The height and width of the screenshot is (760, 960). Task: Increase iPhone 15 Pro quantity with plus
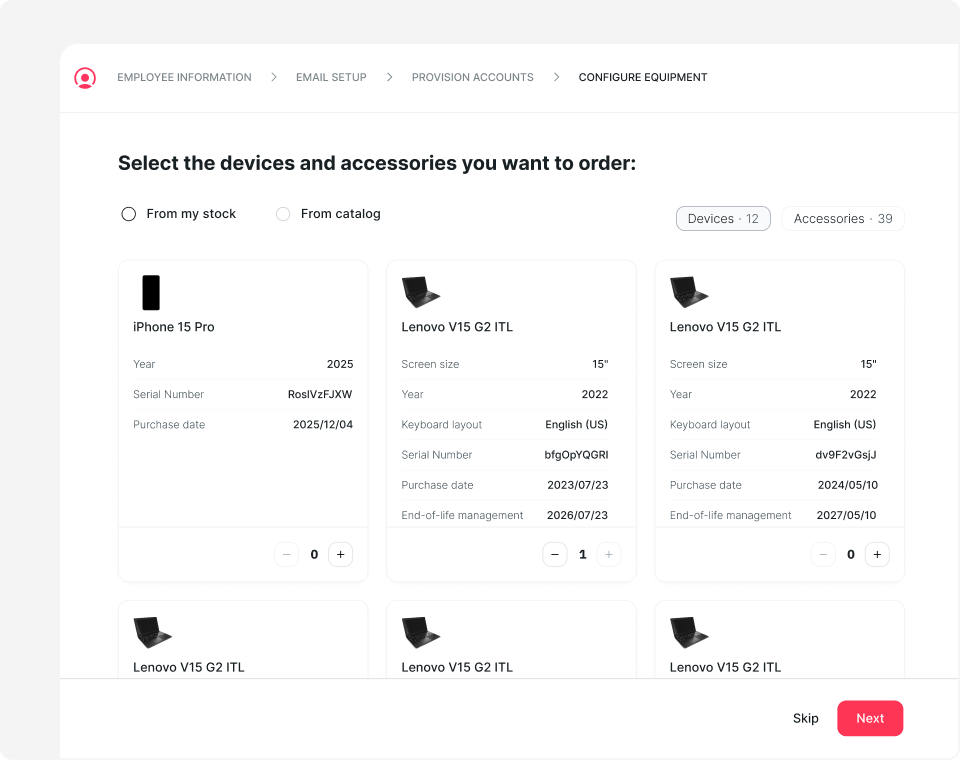pos(340,554)
